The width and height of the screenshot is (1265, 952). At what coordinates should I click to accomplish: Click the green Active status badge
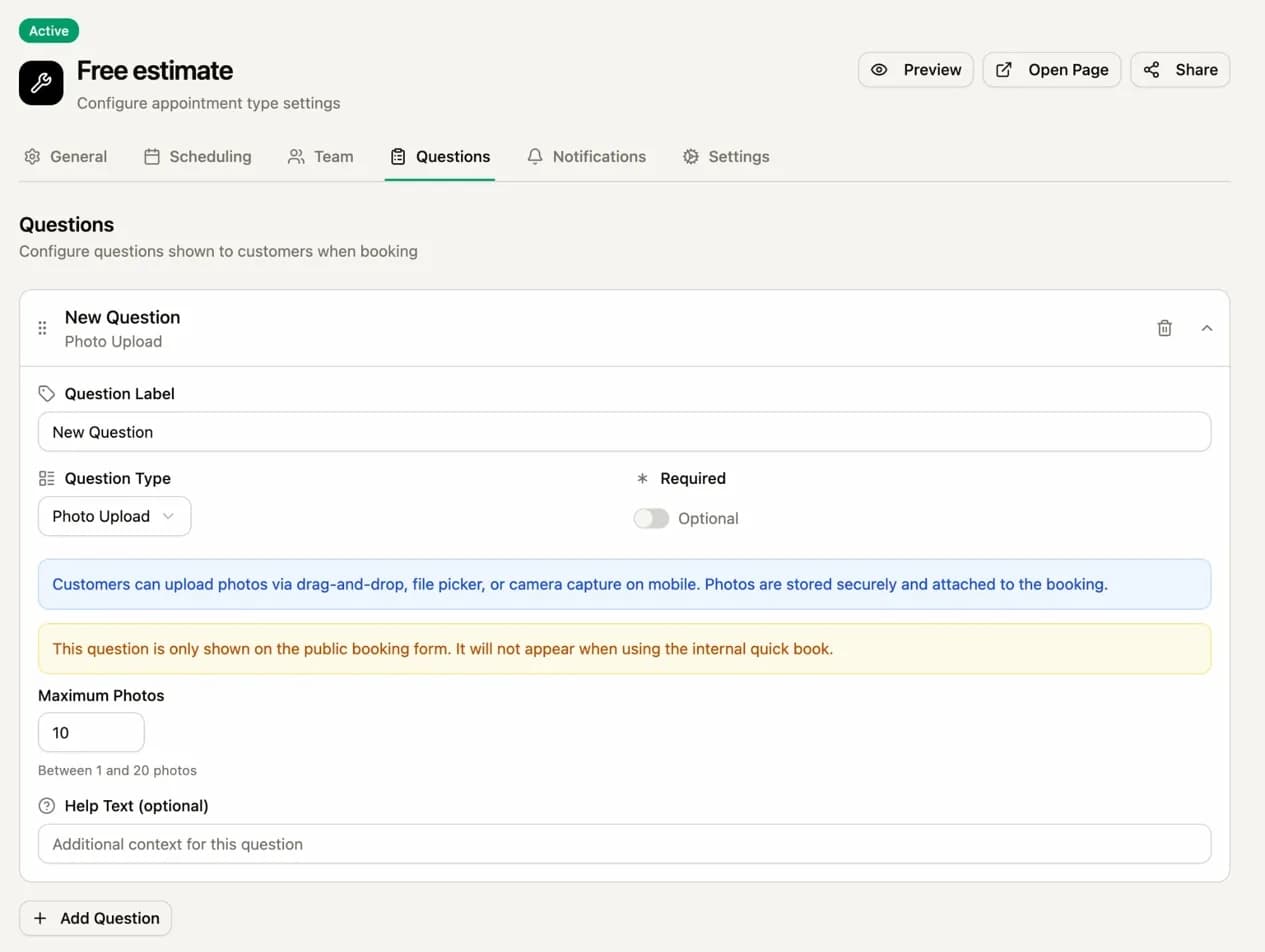coord(48,31)
